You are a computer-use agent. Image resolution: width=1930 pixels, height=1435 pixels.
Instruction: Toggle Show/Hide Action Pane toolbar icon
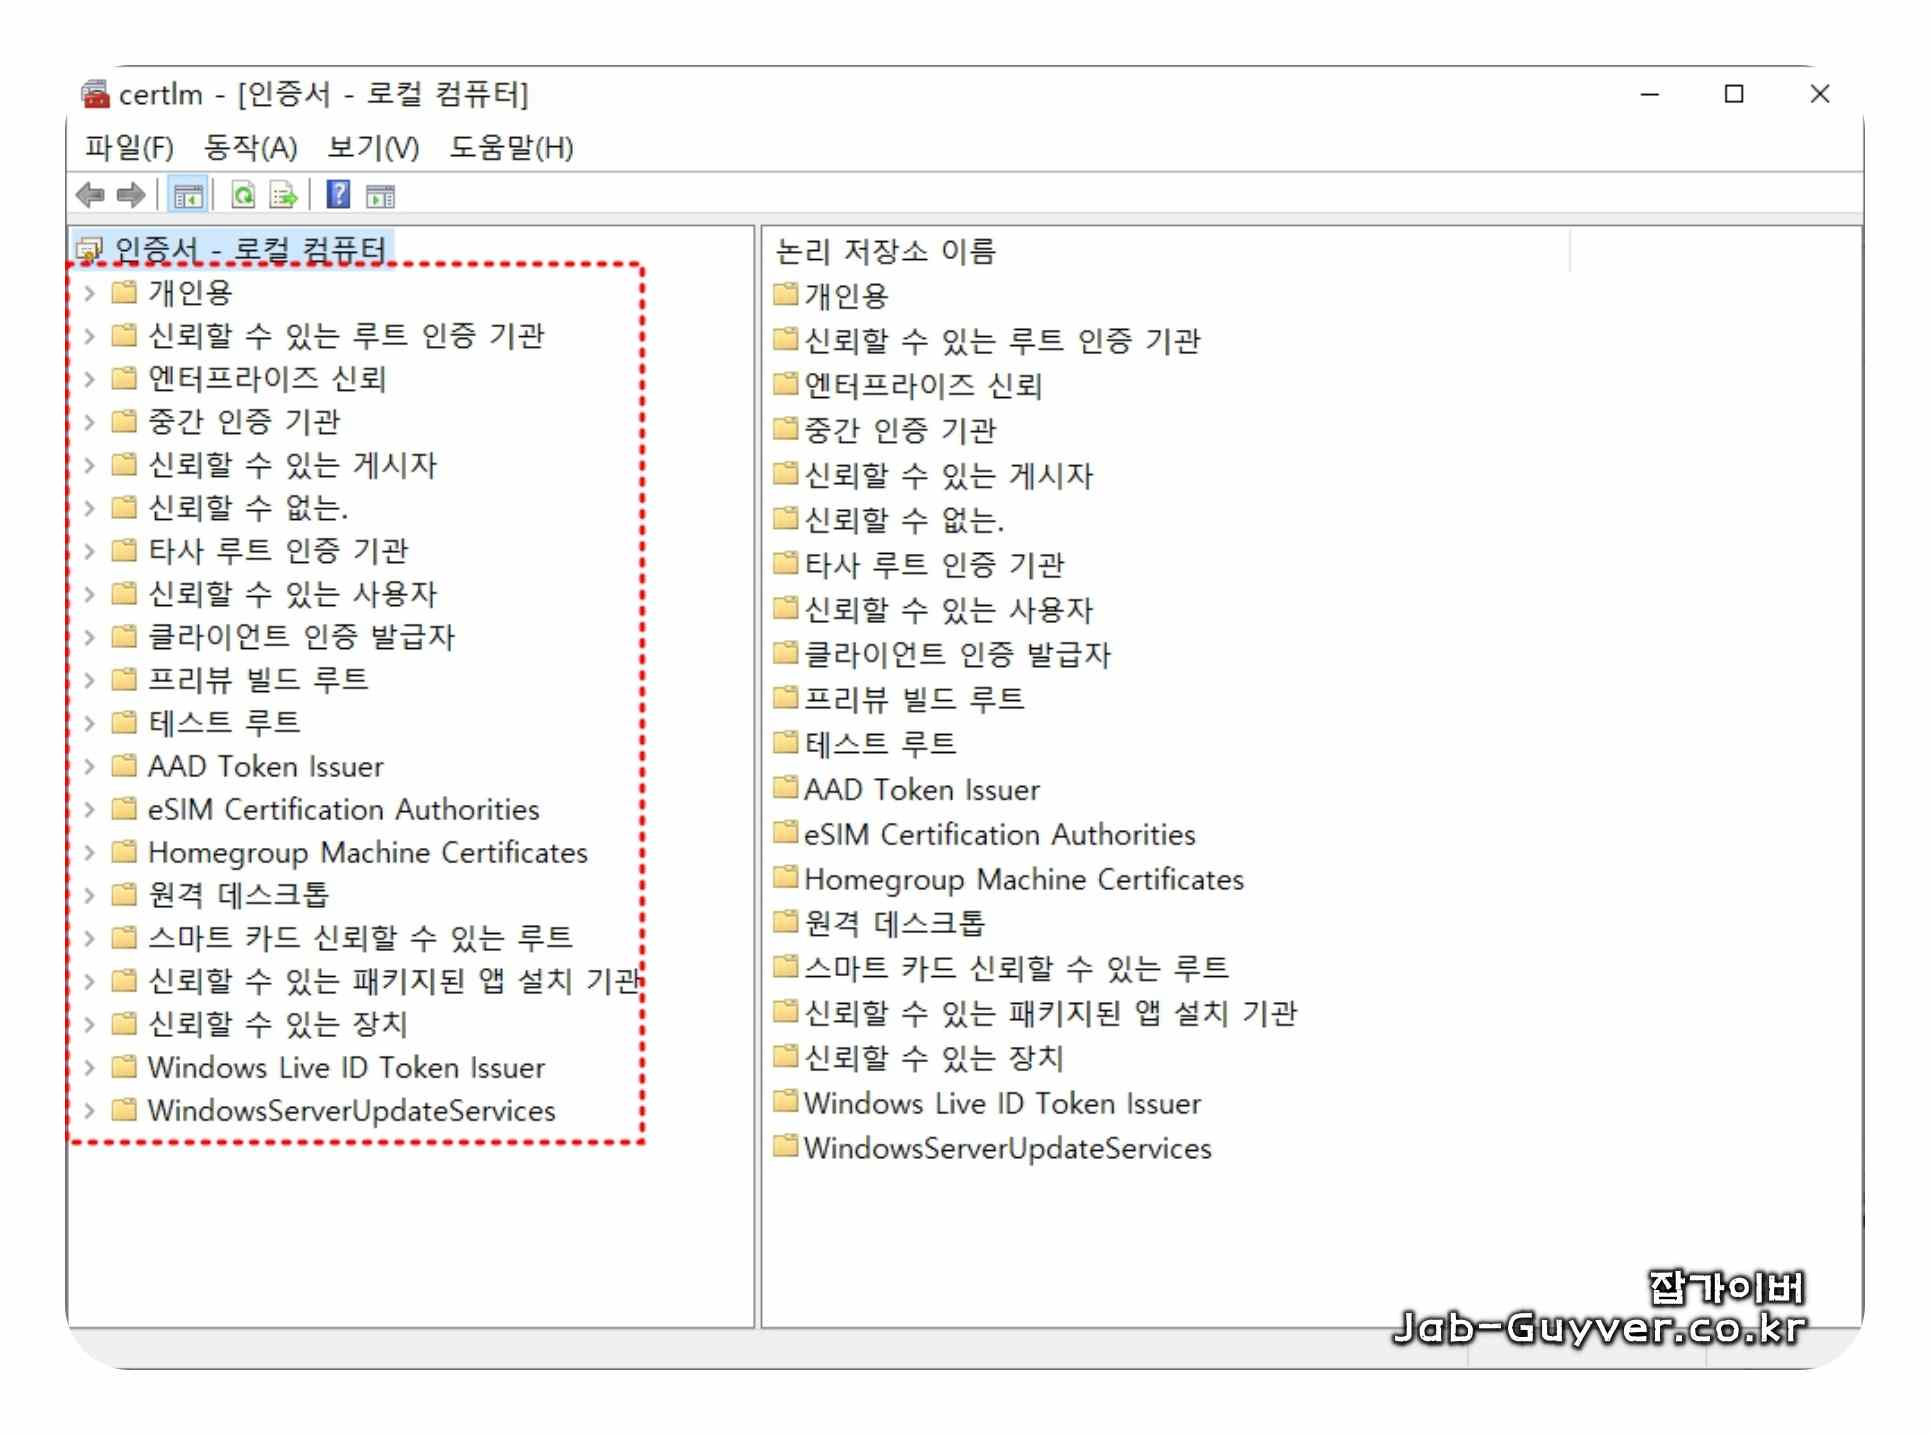(x=381, y=196)
